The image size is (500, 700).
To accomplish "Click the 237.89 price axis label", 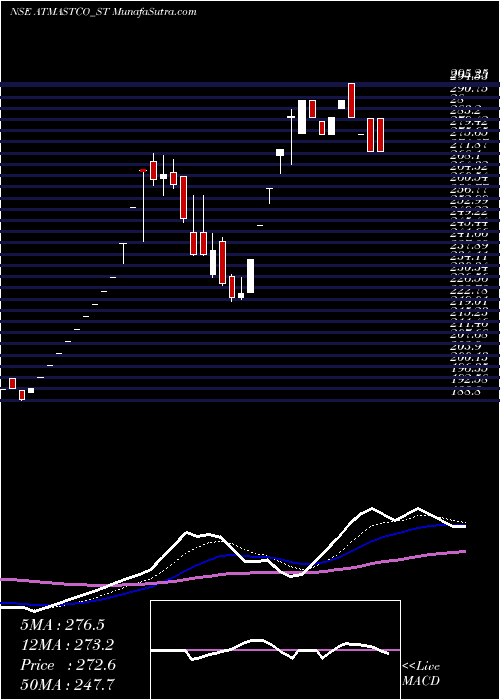I will coord(469,246).
